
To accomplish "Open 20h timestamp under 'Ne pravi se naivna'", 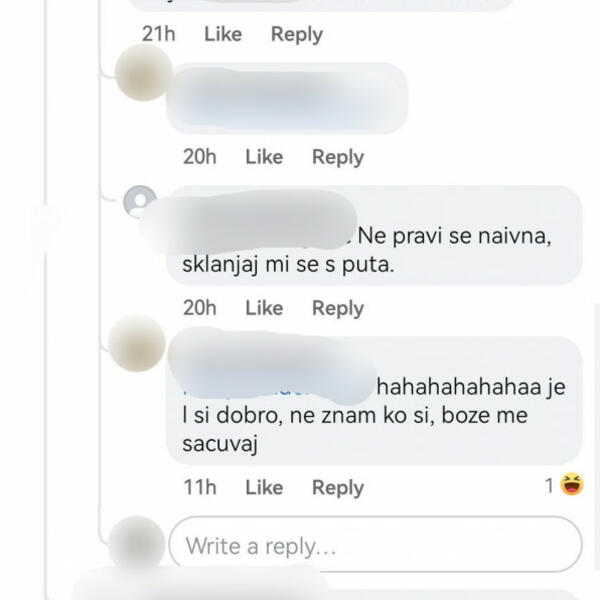I will pos(199,307).
